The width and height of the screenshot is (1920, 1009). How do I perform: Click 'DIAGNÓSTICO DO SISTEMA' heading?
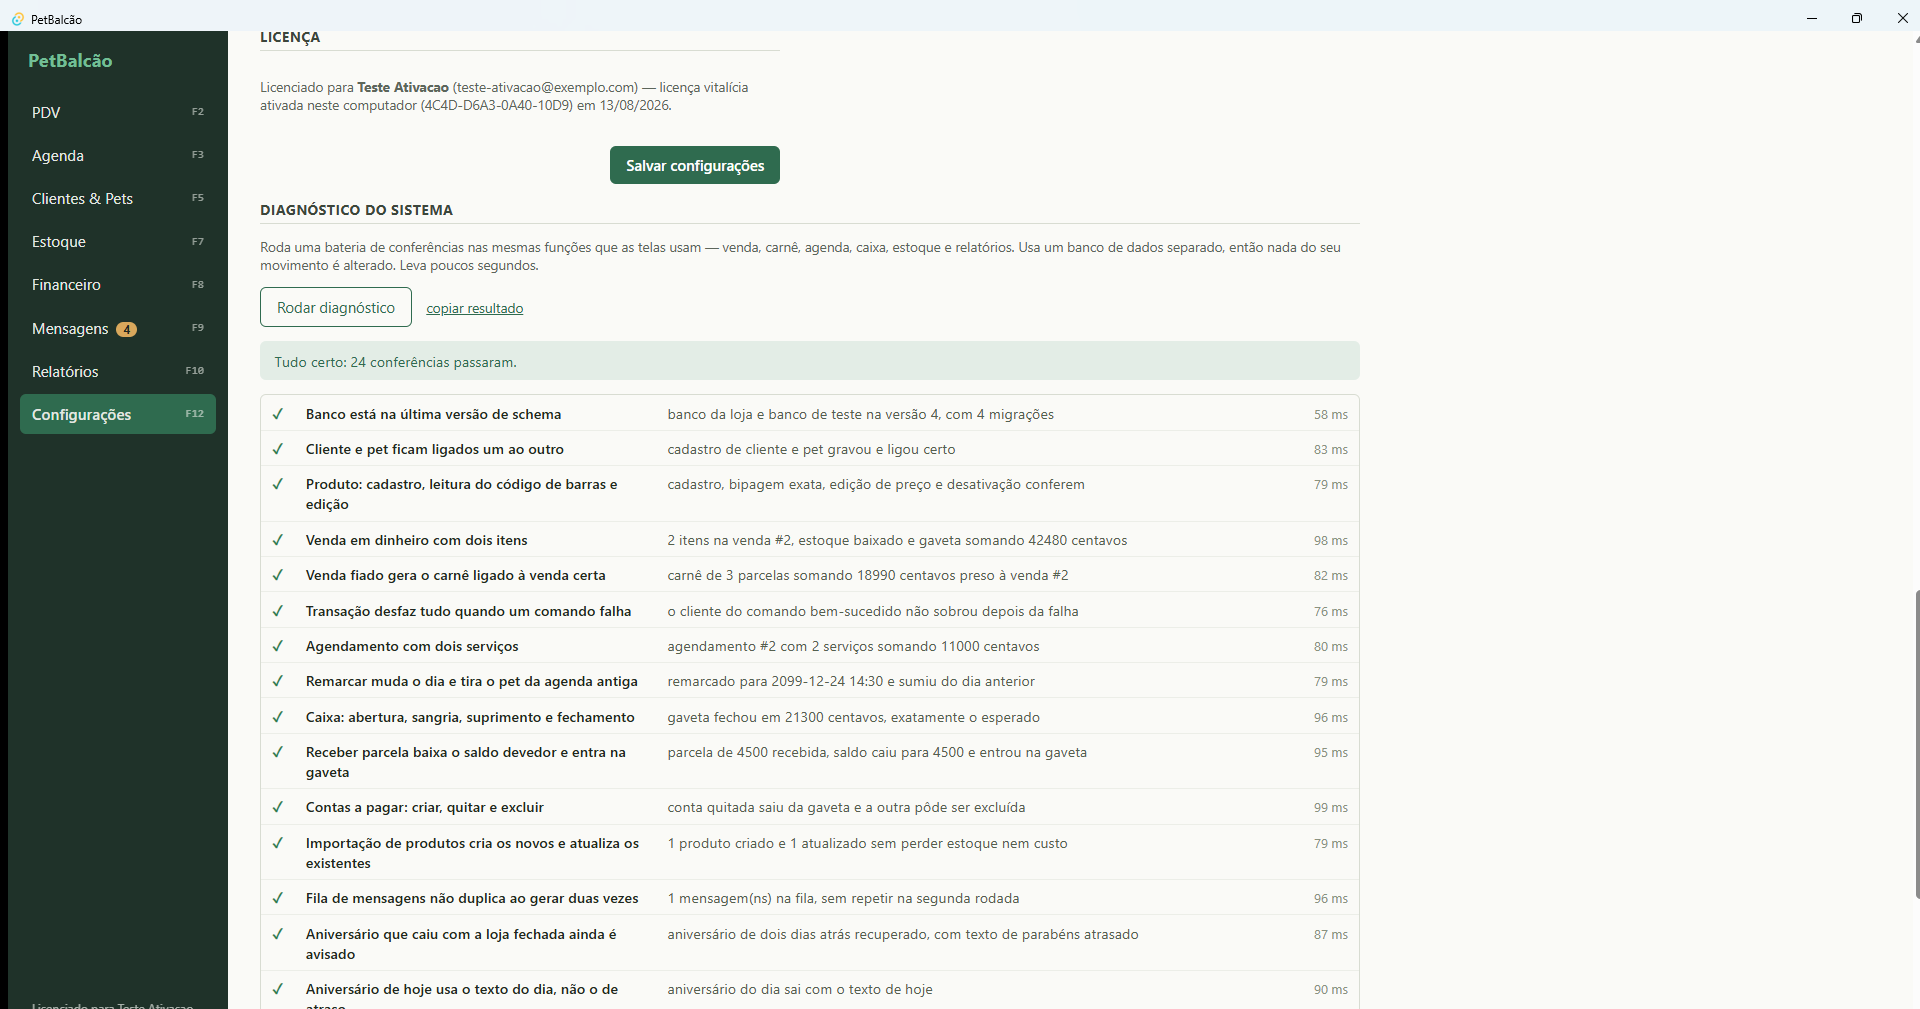(356, 210)
